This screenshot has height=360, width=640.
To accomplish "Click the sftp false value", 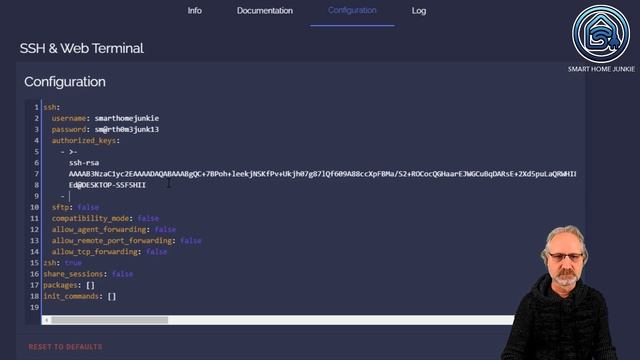I will point(88,207).
